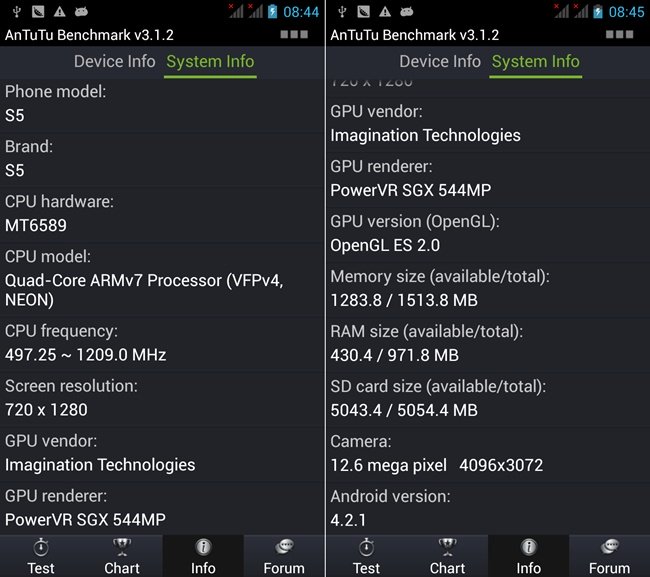Tap warning triangle in right status bar
Image resolution: width=650 pixels, height=577 pixels.
385,12
